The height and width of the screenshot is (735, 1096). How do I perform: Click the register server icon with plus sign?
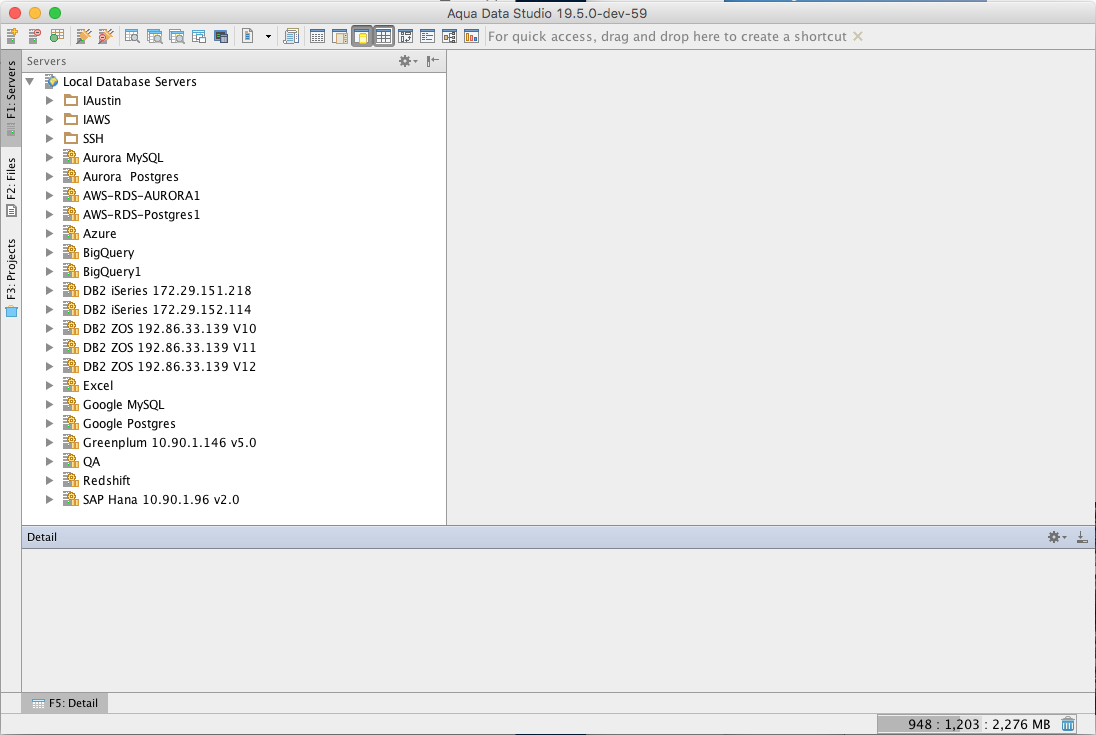pyautogui.click(x=12, y=36)
